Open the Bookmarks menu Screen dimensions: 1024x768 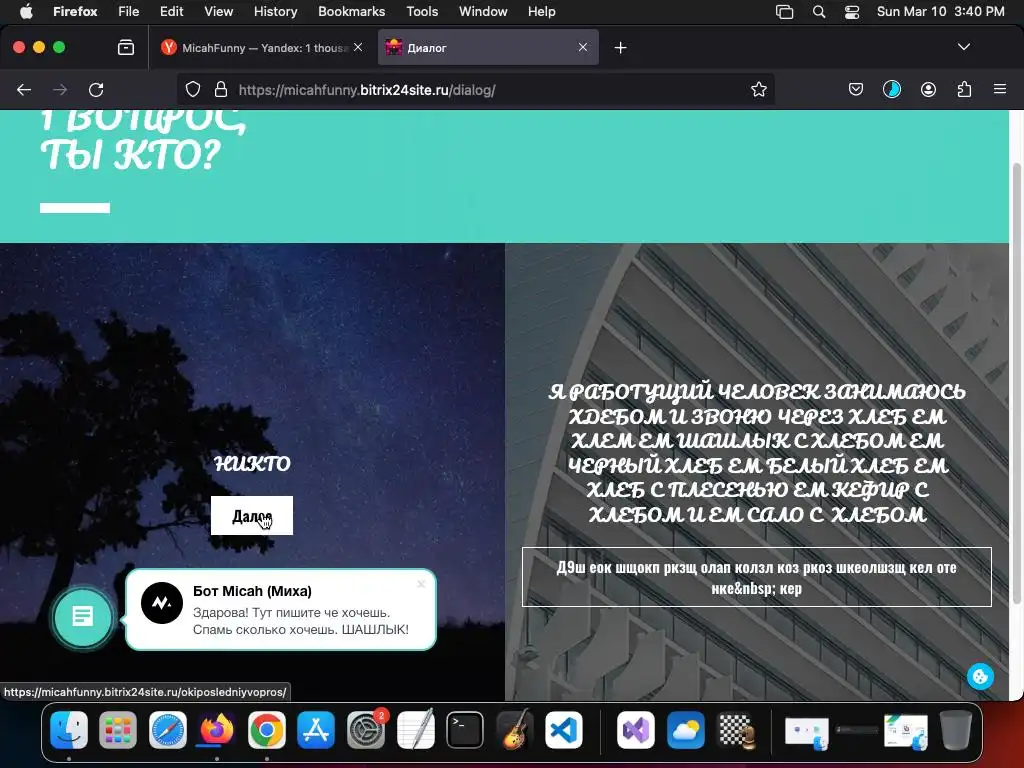click(351, 11)
